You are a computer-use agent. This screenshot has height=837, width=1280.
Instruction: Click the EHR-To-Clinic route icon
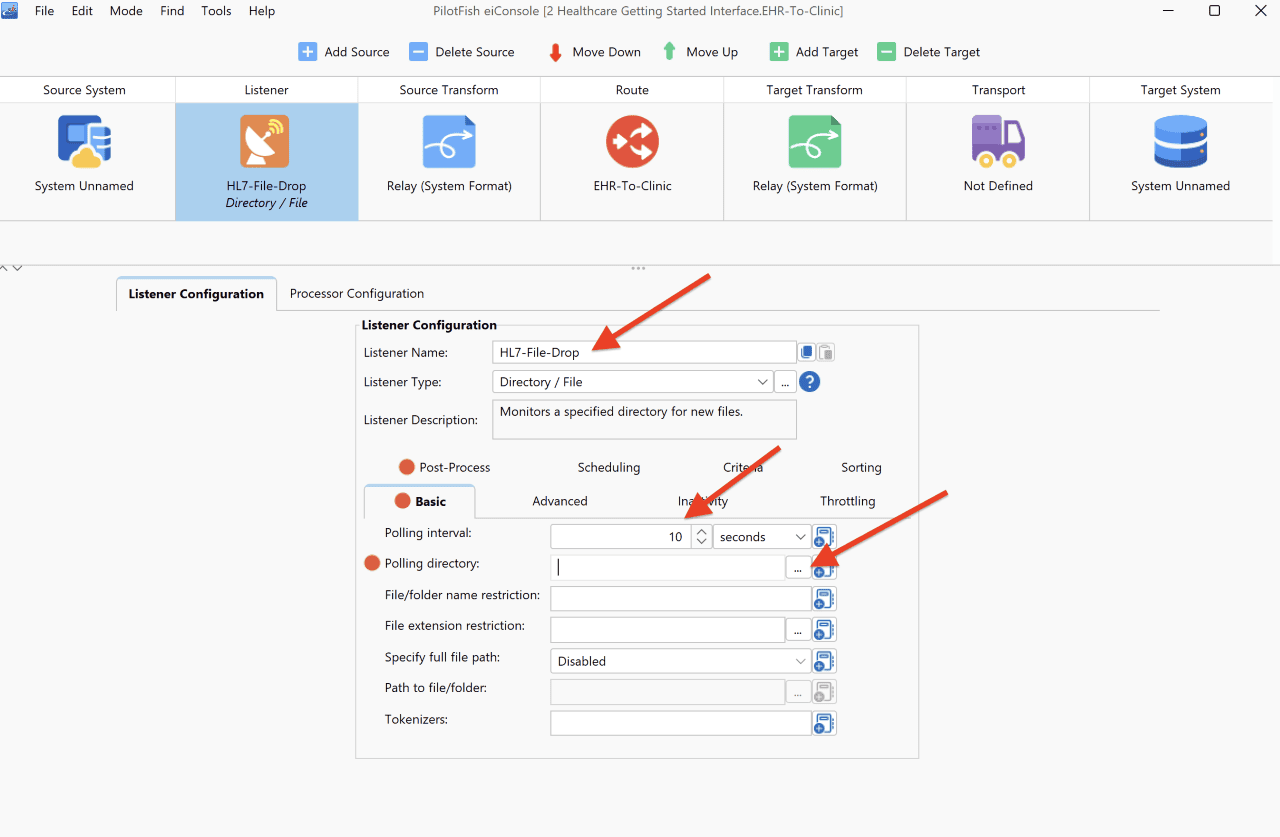632,141
